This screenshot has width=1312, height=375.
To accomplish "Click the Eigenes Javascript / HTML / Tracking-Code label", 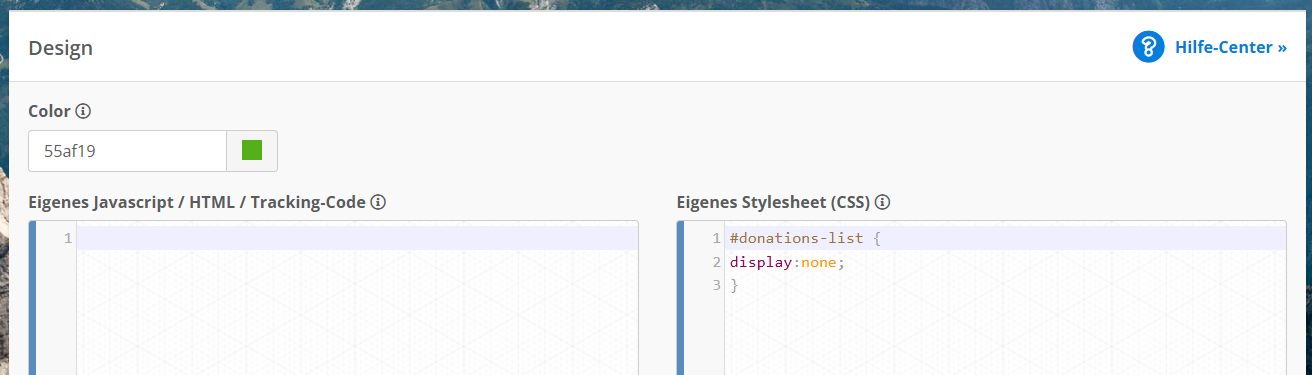I will point(197,202).
